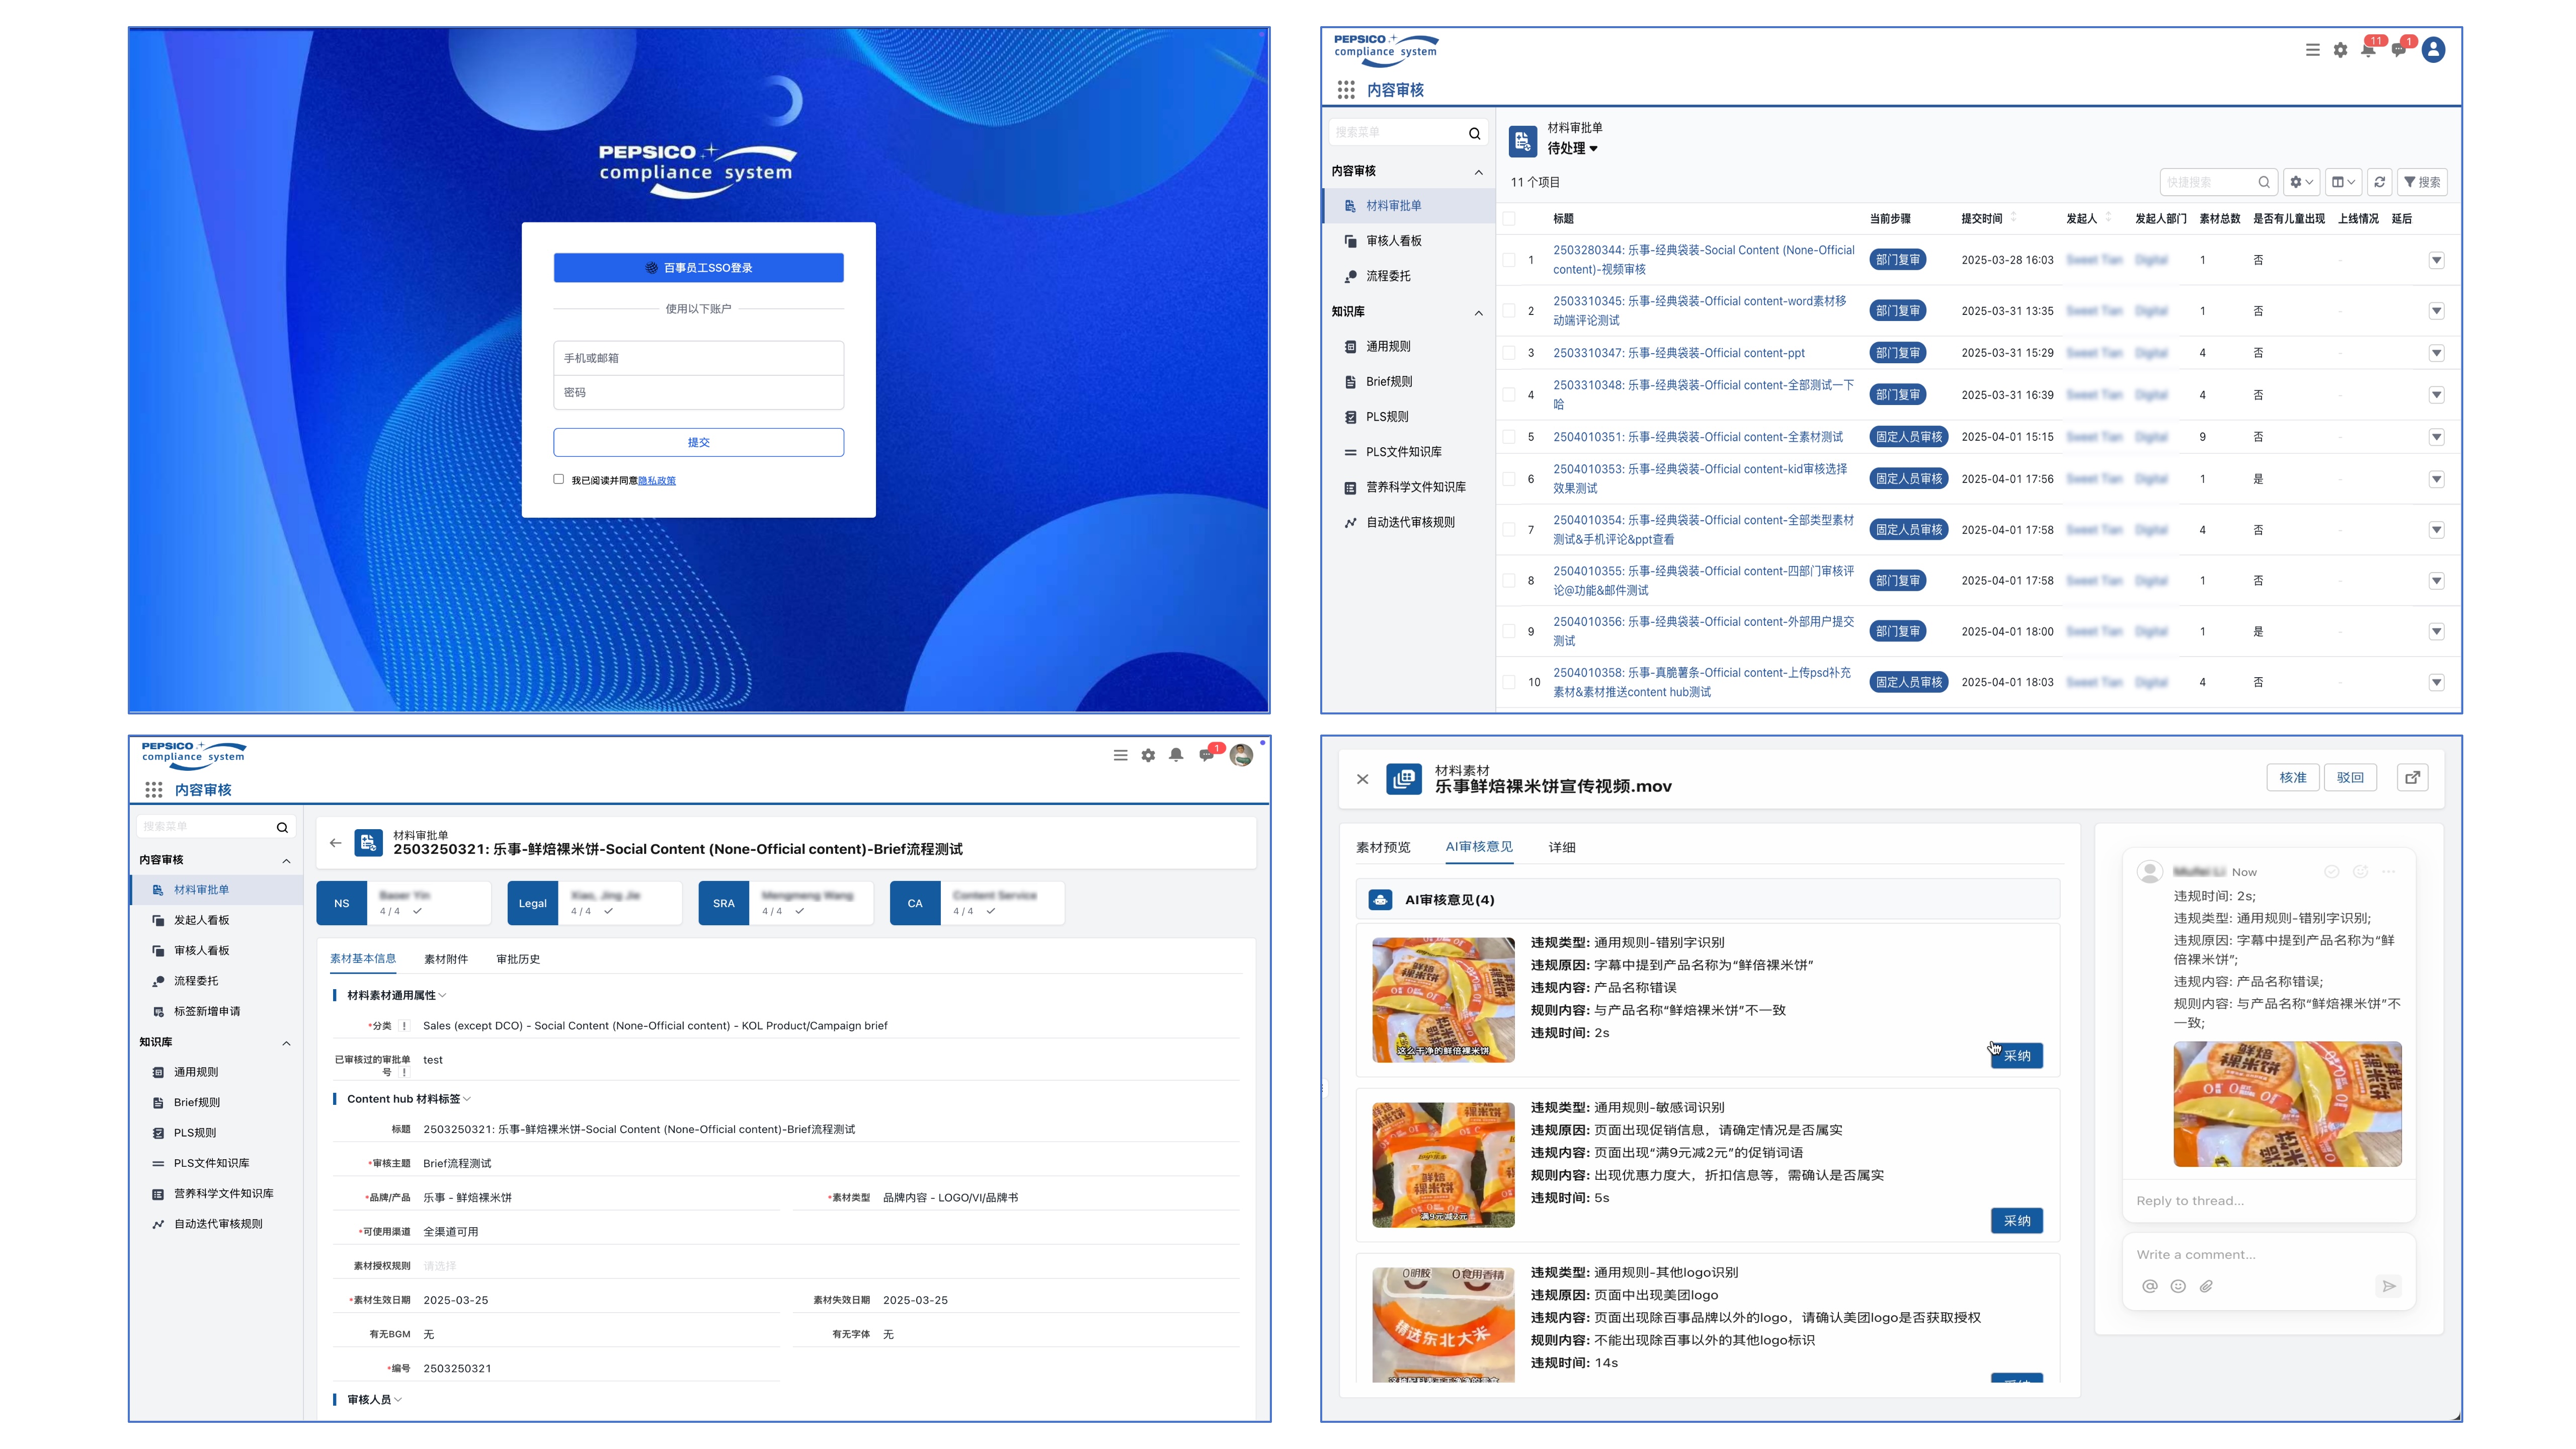
Task: Collapse the Content hub 材料标签 section
Action: coord(408,1099)
